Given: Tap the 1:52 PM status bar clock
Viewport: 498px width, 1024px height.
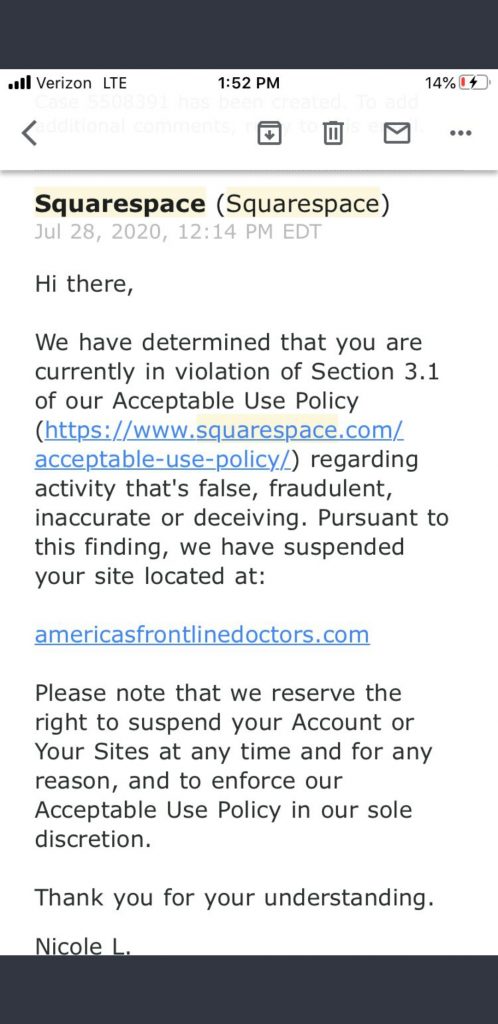Looking at the screenshot, I should [x=249, y=83].
